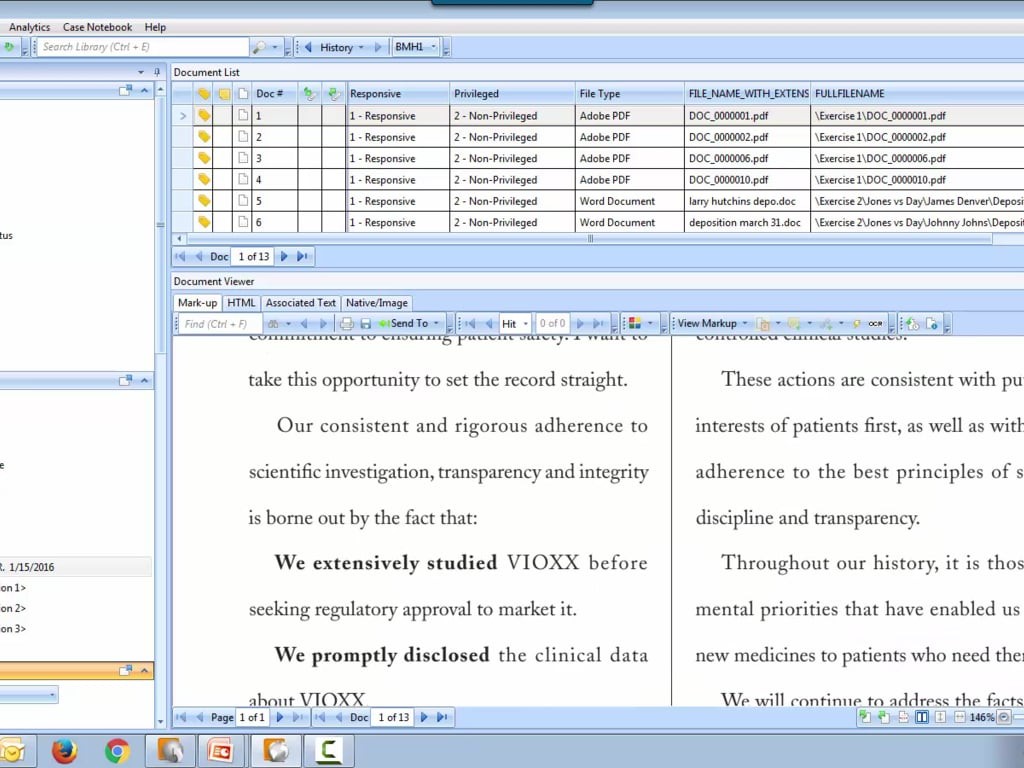Open Firefox from the taskbar

65,751
